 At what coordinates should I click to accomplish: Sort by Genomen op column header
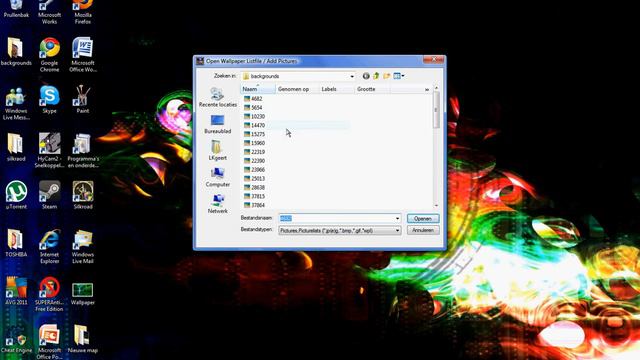(x=297, y=89)
